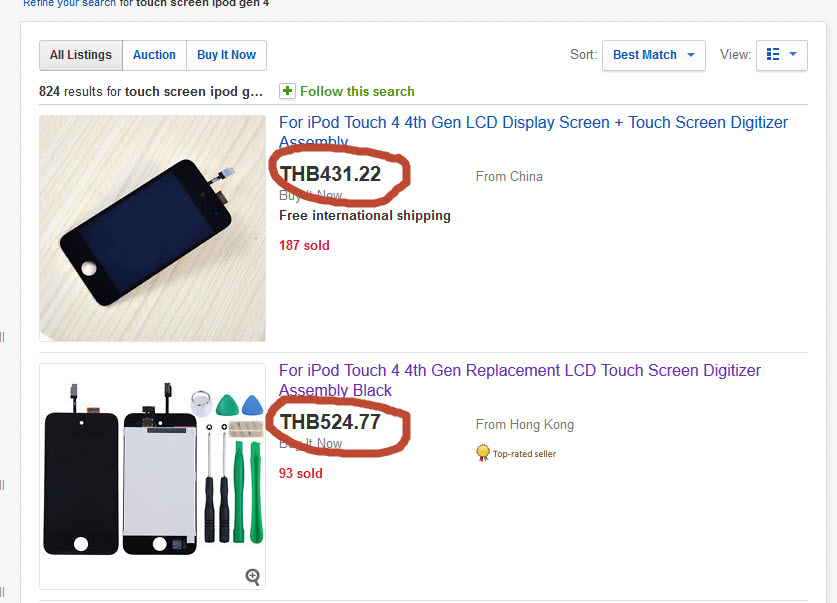Viewport: 837px width, 603px height.
Task: Open the Best Match sort dropdown
Action: click(x=653, y=55)
